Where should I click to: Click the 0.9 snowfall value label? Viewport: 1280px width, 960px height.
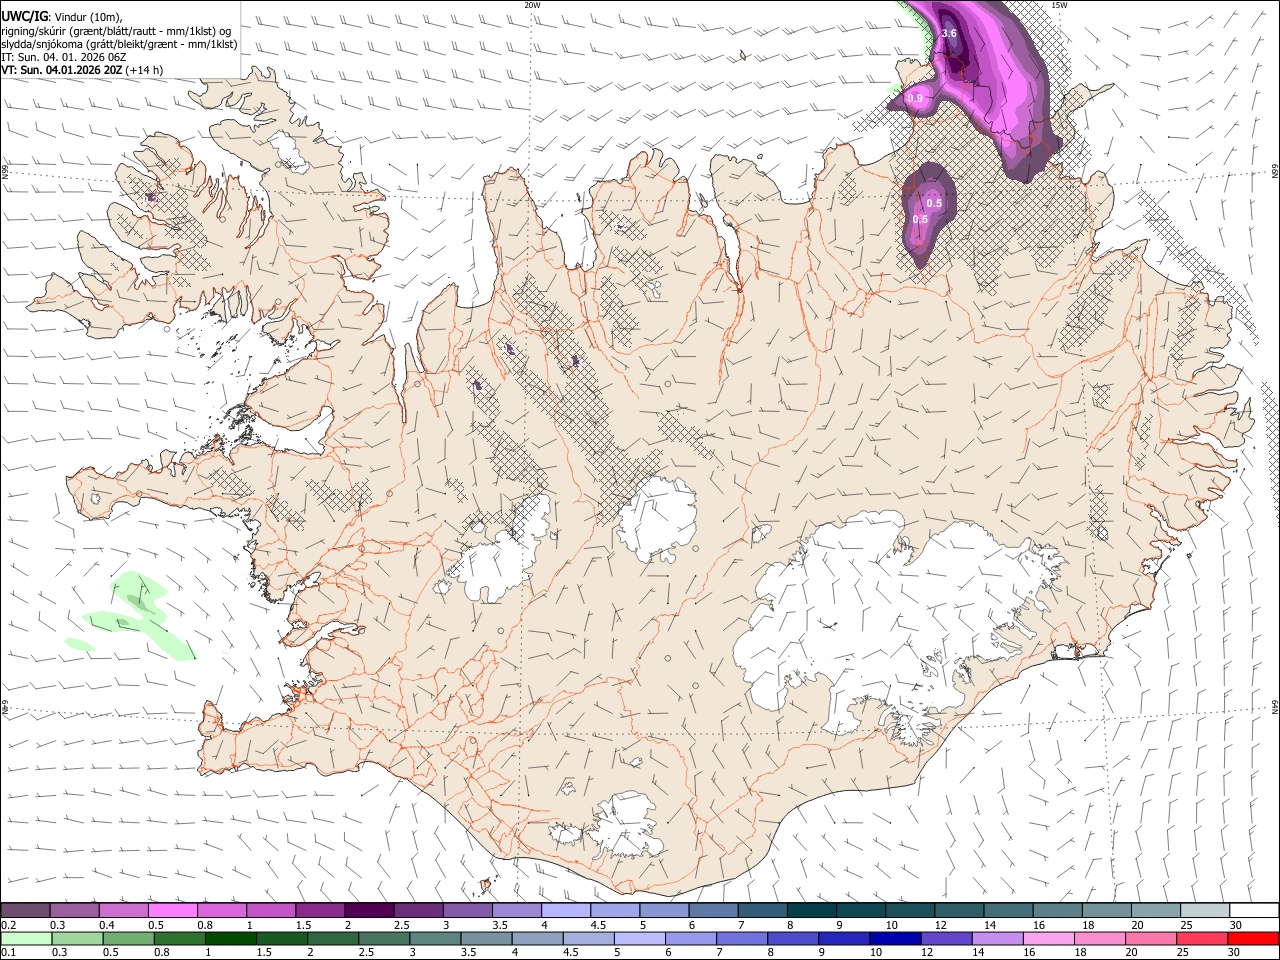pyautogui.click(x=915, y=98)
